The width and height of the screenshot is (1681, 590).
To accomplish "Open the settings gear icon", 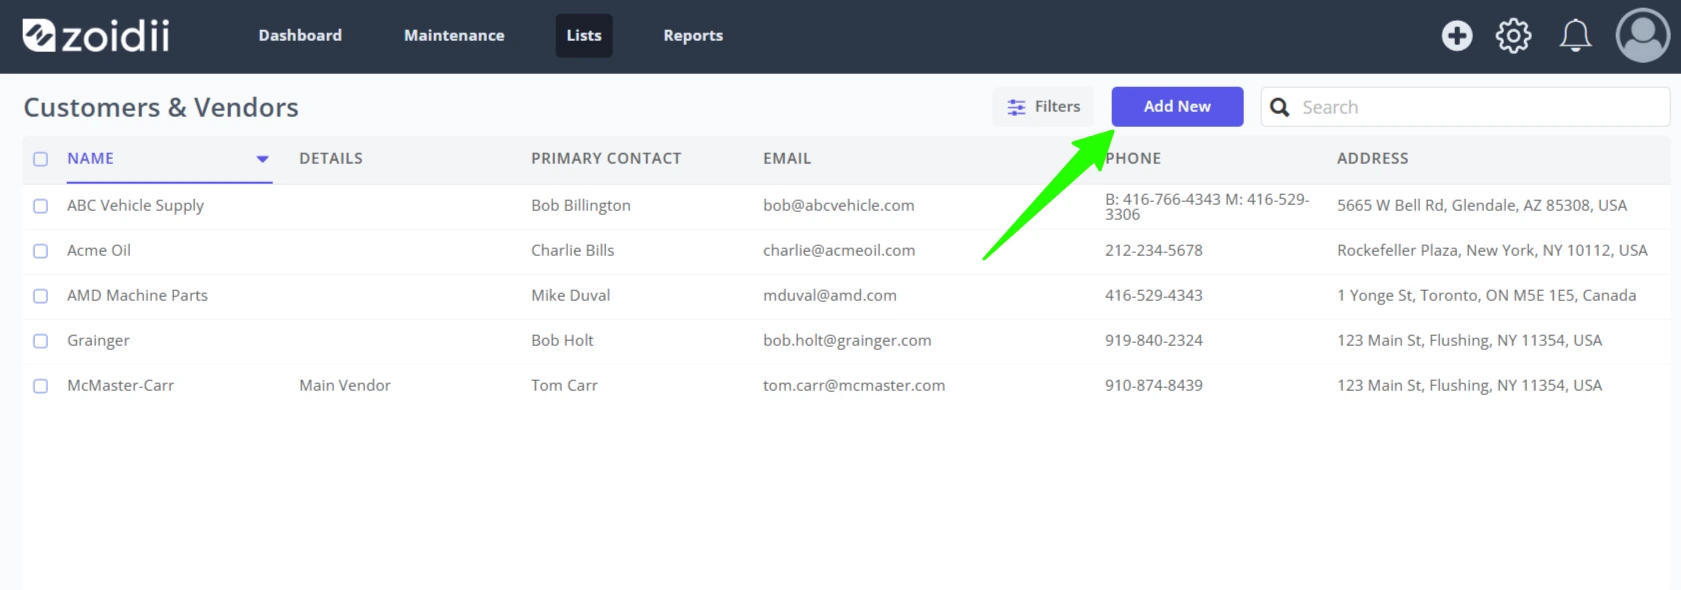I will tap(1513, 36).
